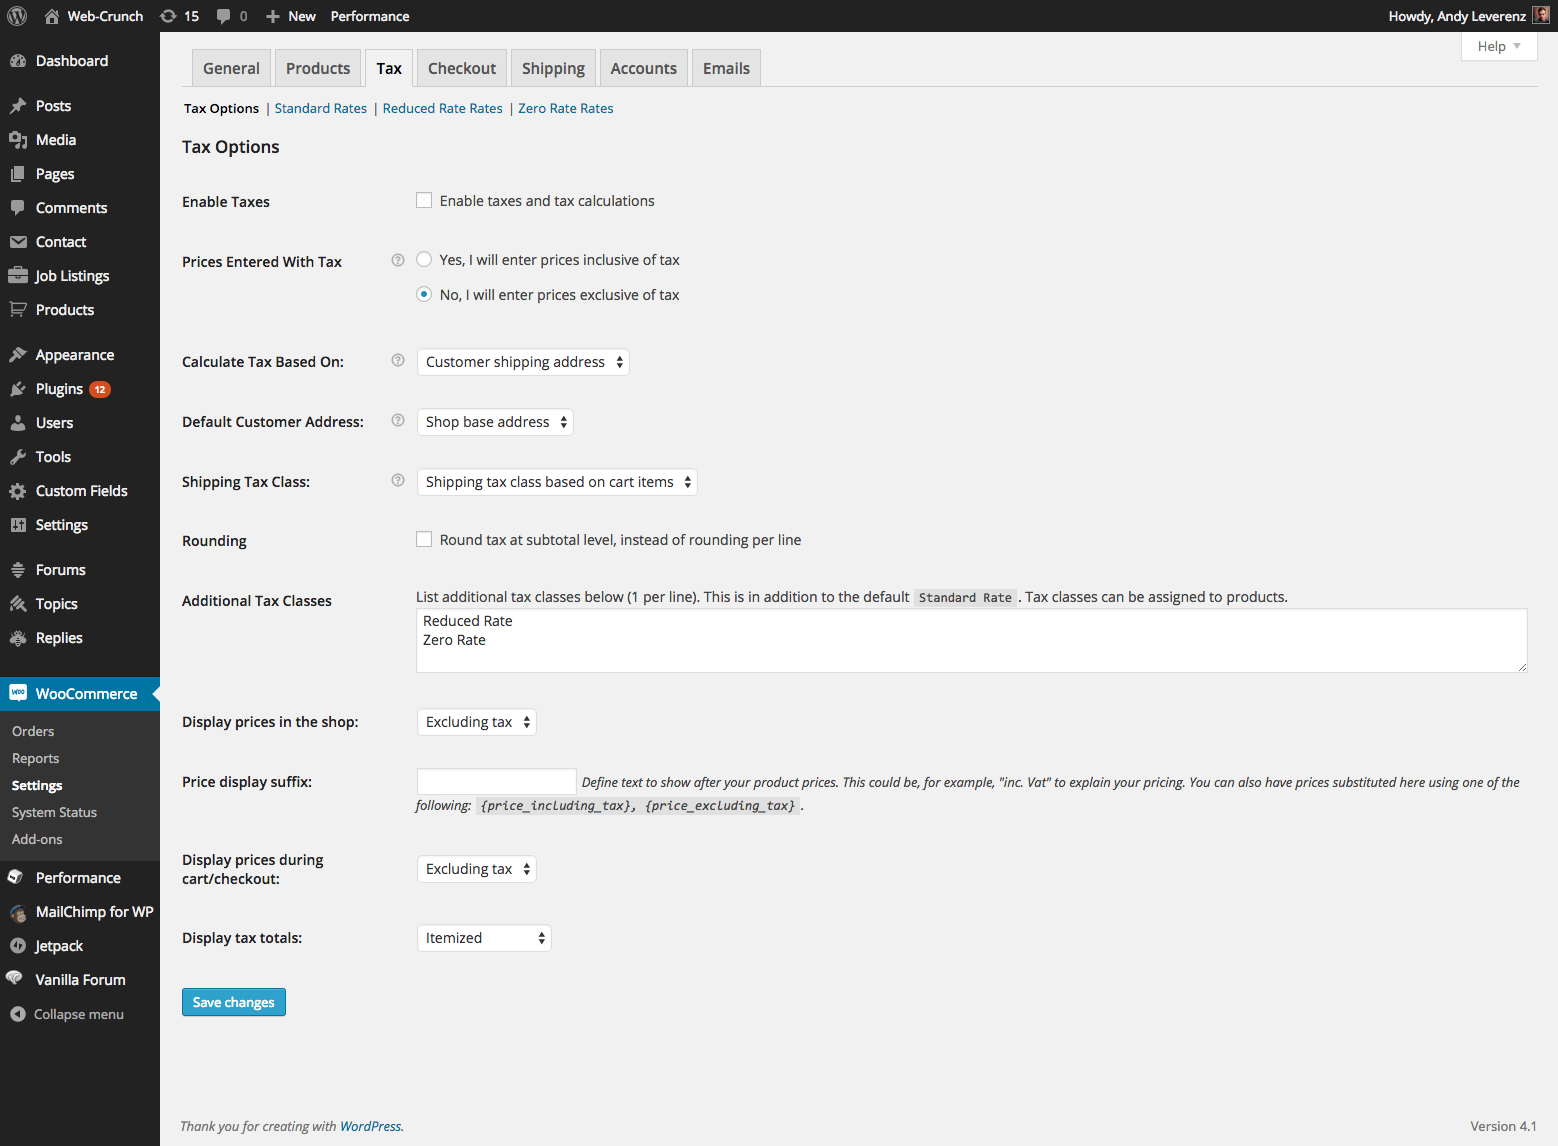The width and height of the screenshot is (1558, 1146).
Task: Click the MailChimp for WP icon
Action: point(18,912)
